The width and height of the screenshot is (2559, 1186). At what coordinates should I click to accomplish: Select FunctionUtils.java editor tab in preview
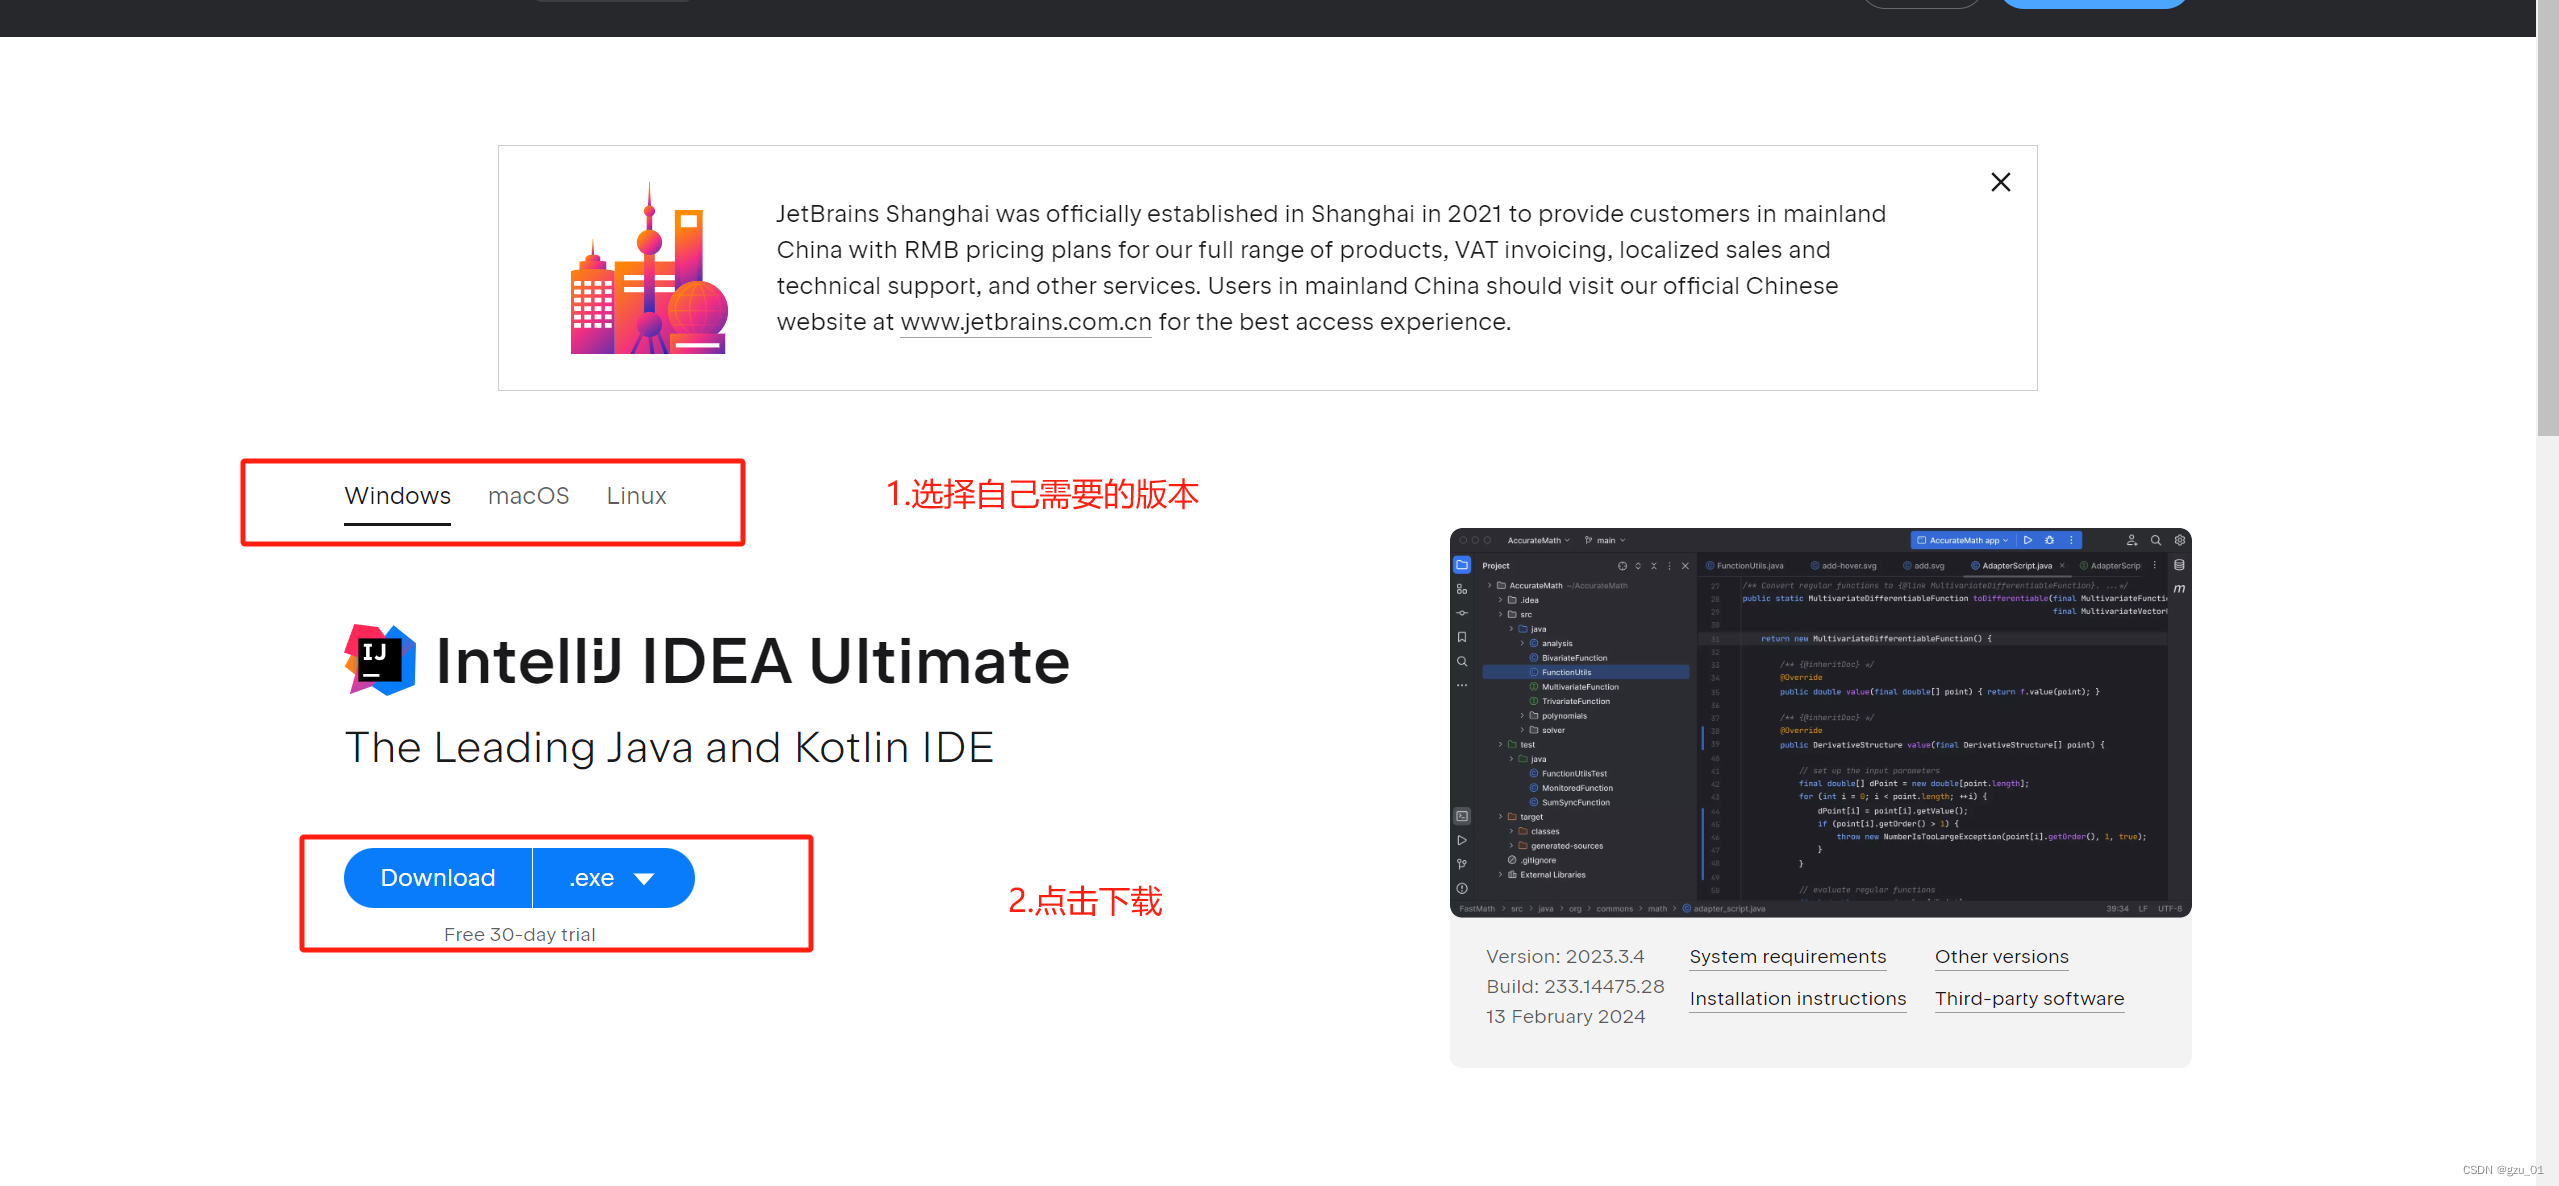[1745, 566]
